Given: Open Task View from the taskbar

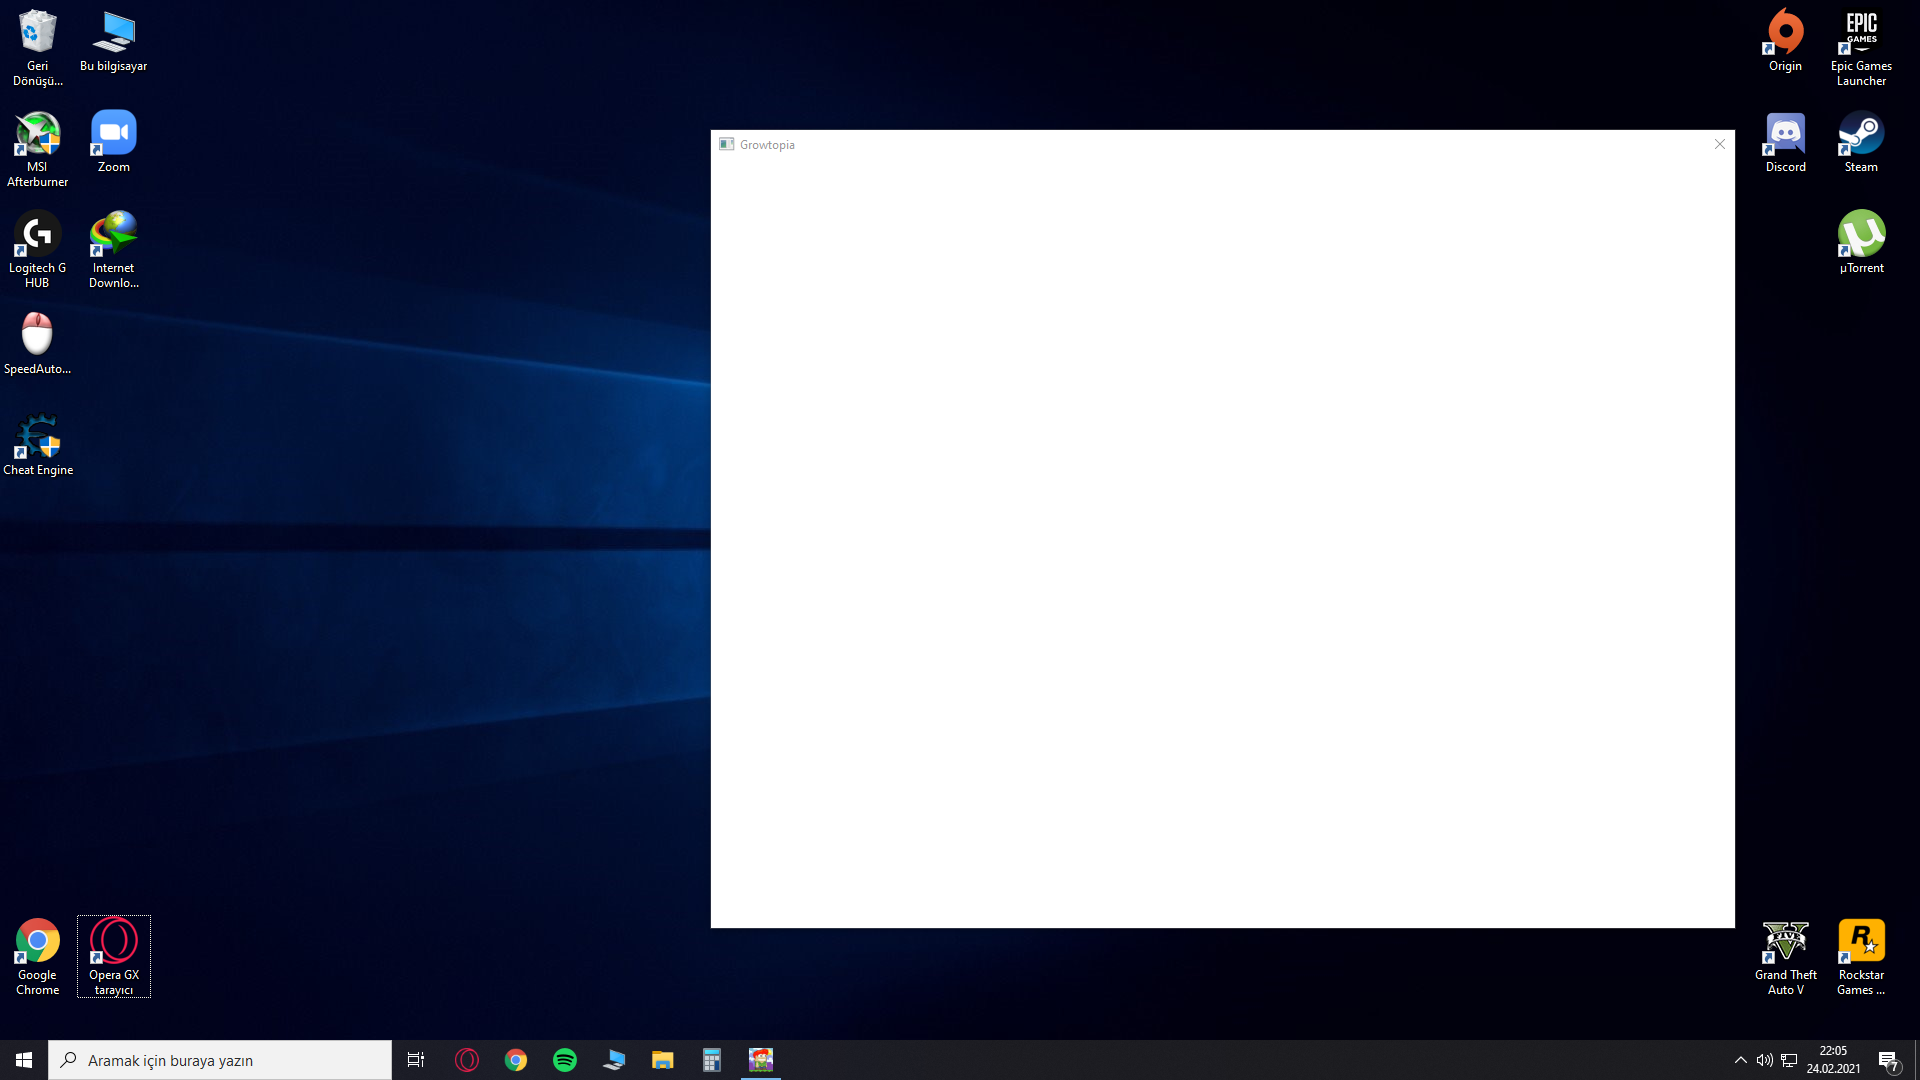Looking at the screenshot, I should tap(416, 1060).
